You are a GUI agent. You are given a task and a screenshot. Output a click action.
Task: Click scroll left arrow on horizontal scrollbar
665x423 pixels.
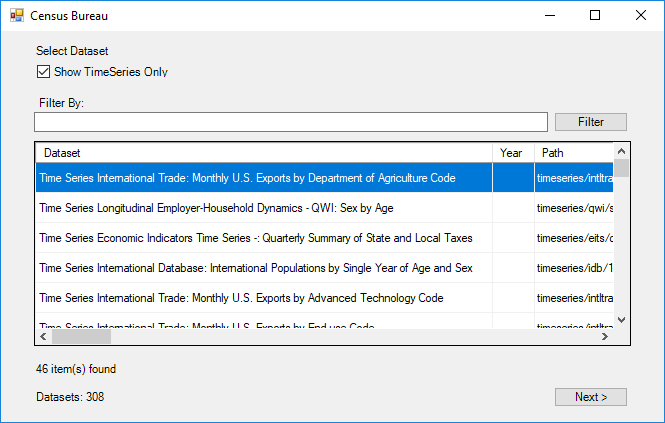point(43,336)
